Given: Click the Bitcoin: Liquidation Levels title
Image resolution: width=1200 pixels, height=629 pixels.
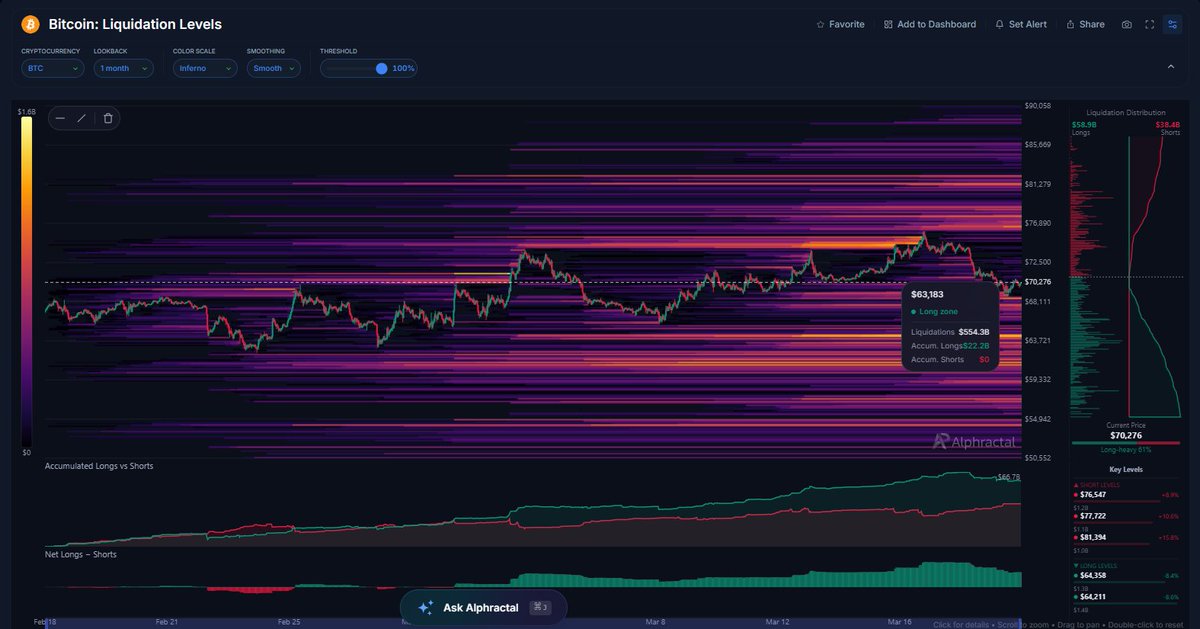Looking at the screenshot, I should pos(135,24).
